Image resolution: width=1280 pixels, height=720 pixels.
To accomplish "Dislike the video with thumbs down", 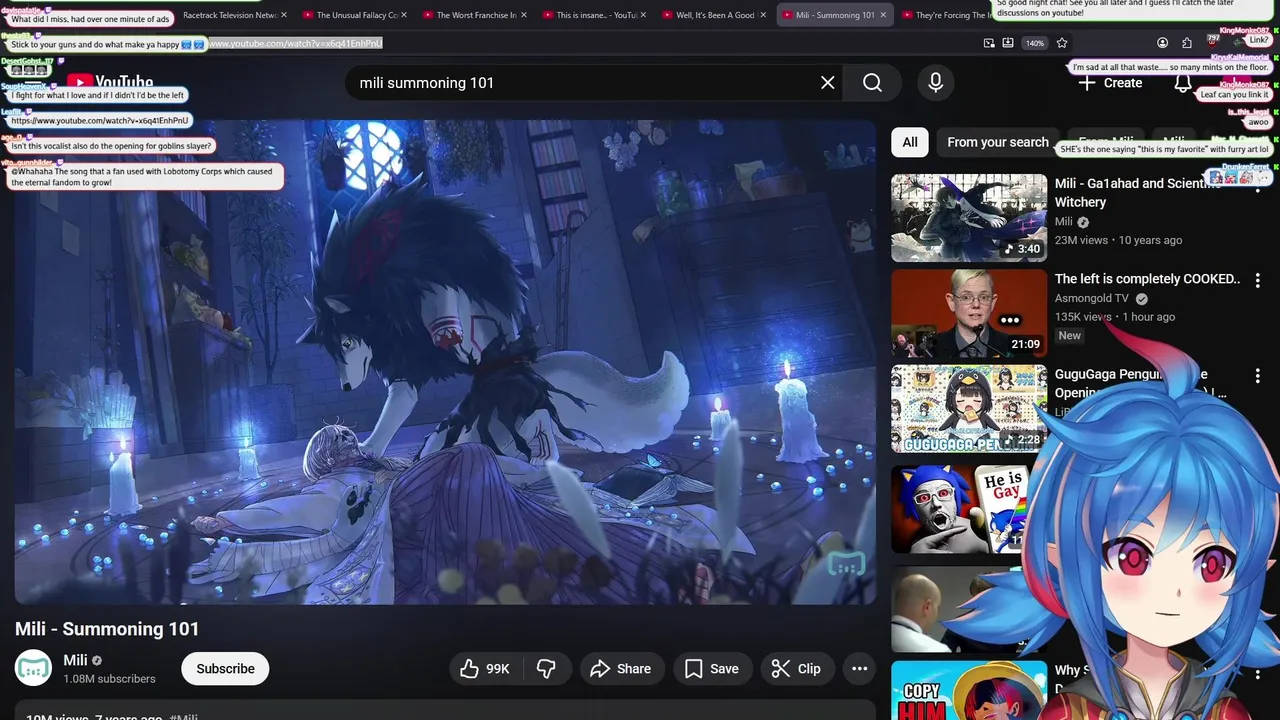I will (x=546, y=669).
